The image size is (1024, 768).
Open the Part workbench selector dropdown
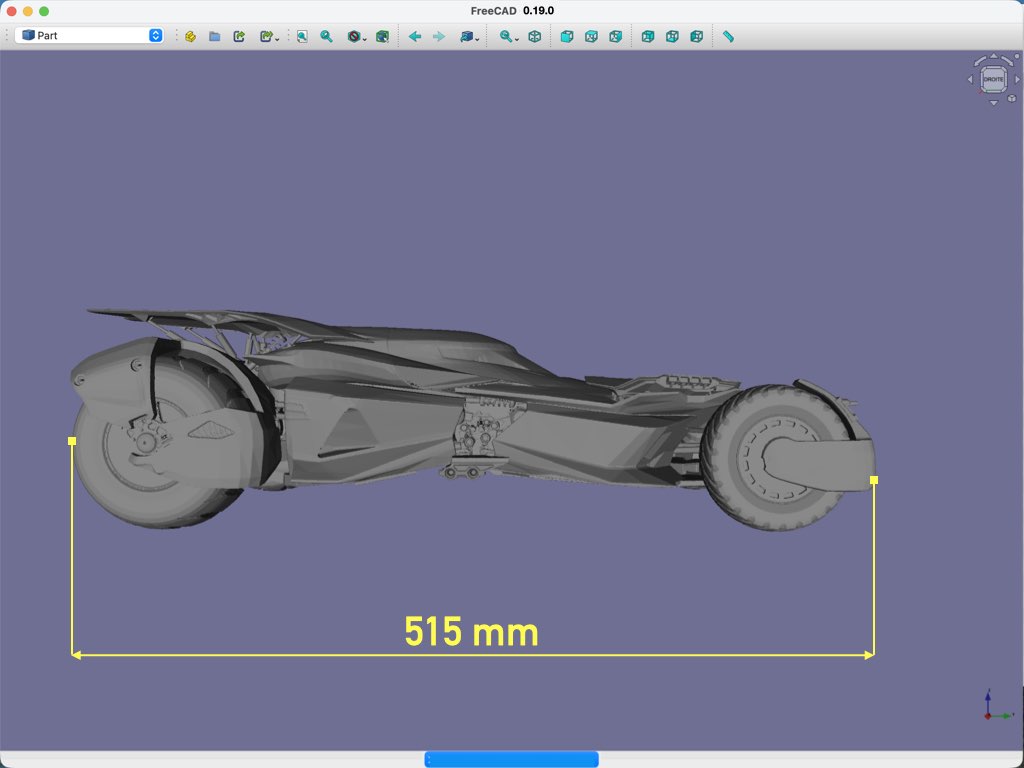point(90,35)
